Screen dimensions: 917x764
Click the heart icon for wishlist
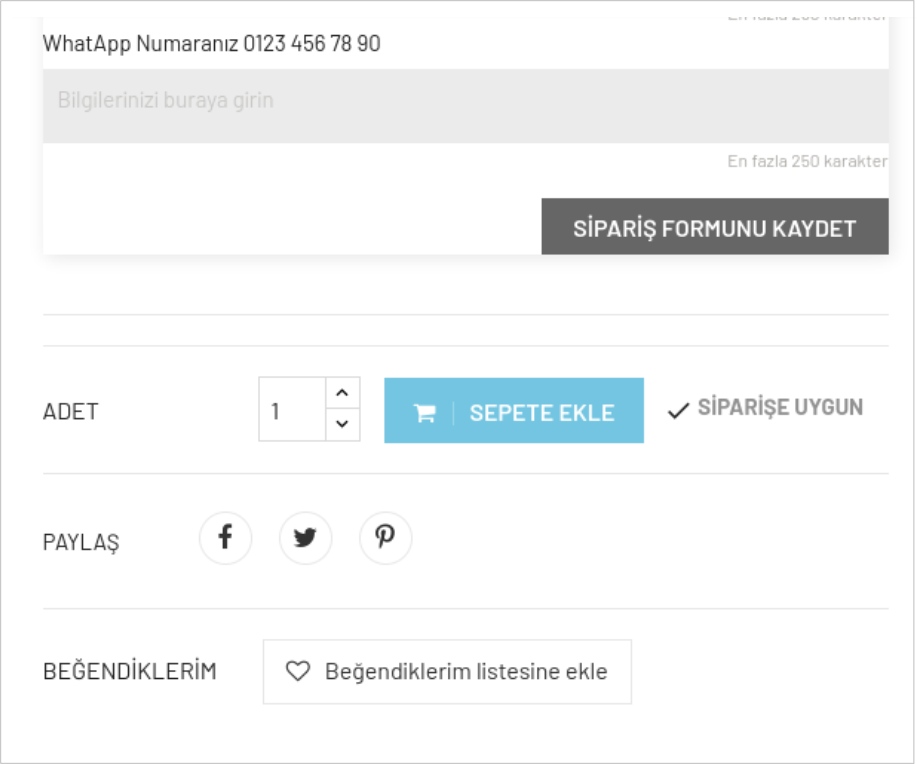coord(298,672)
